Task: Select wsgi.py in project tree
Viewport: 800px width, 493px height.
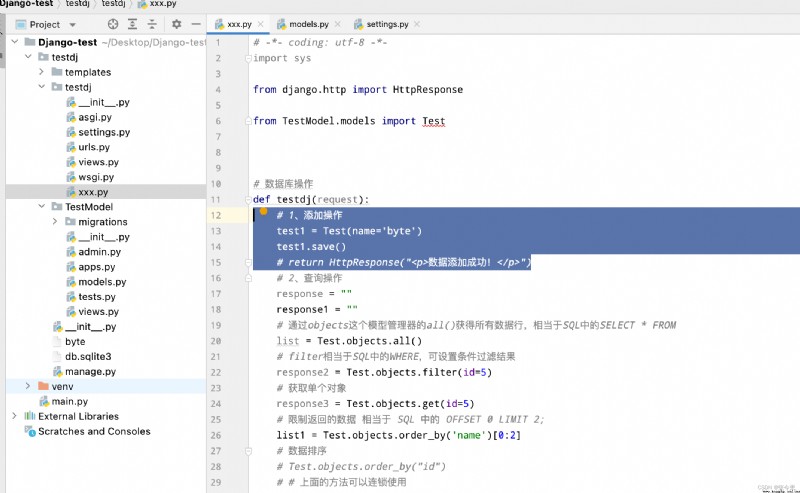Action: [96, 177]
